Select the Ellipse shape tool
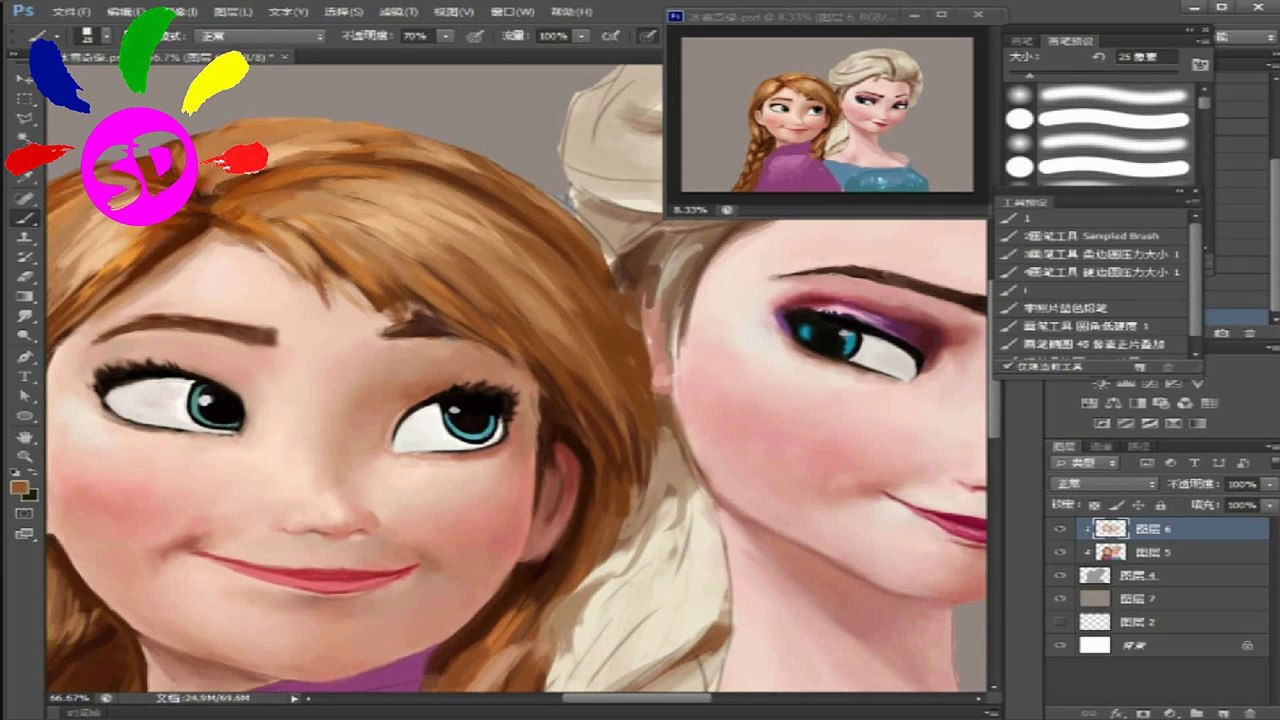The width and height of the screenshot is (1280, 720). click(x=24, y=417)
